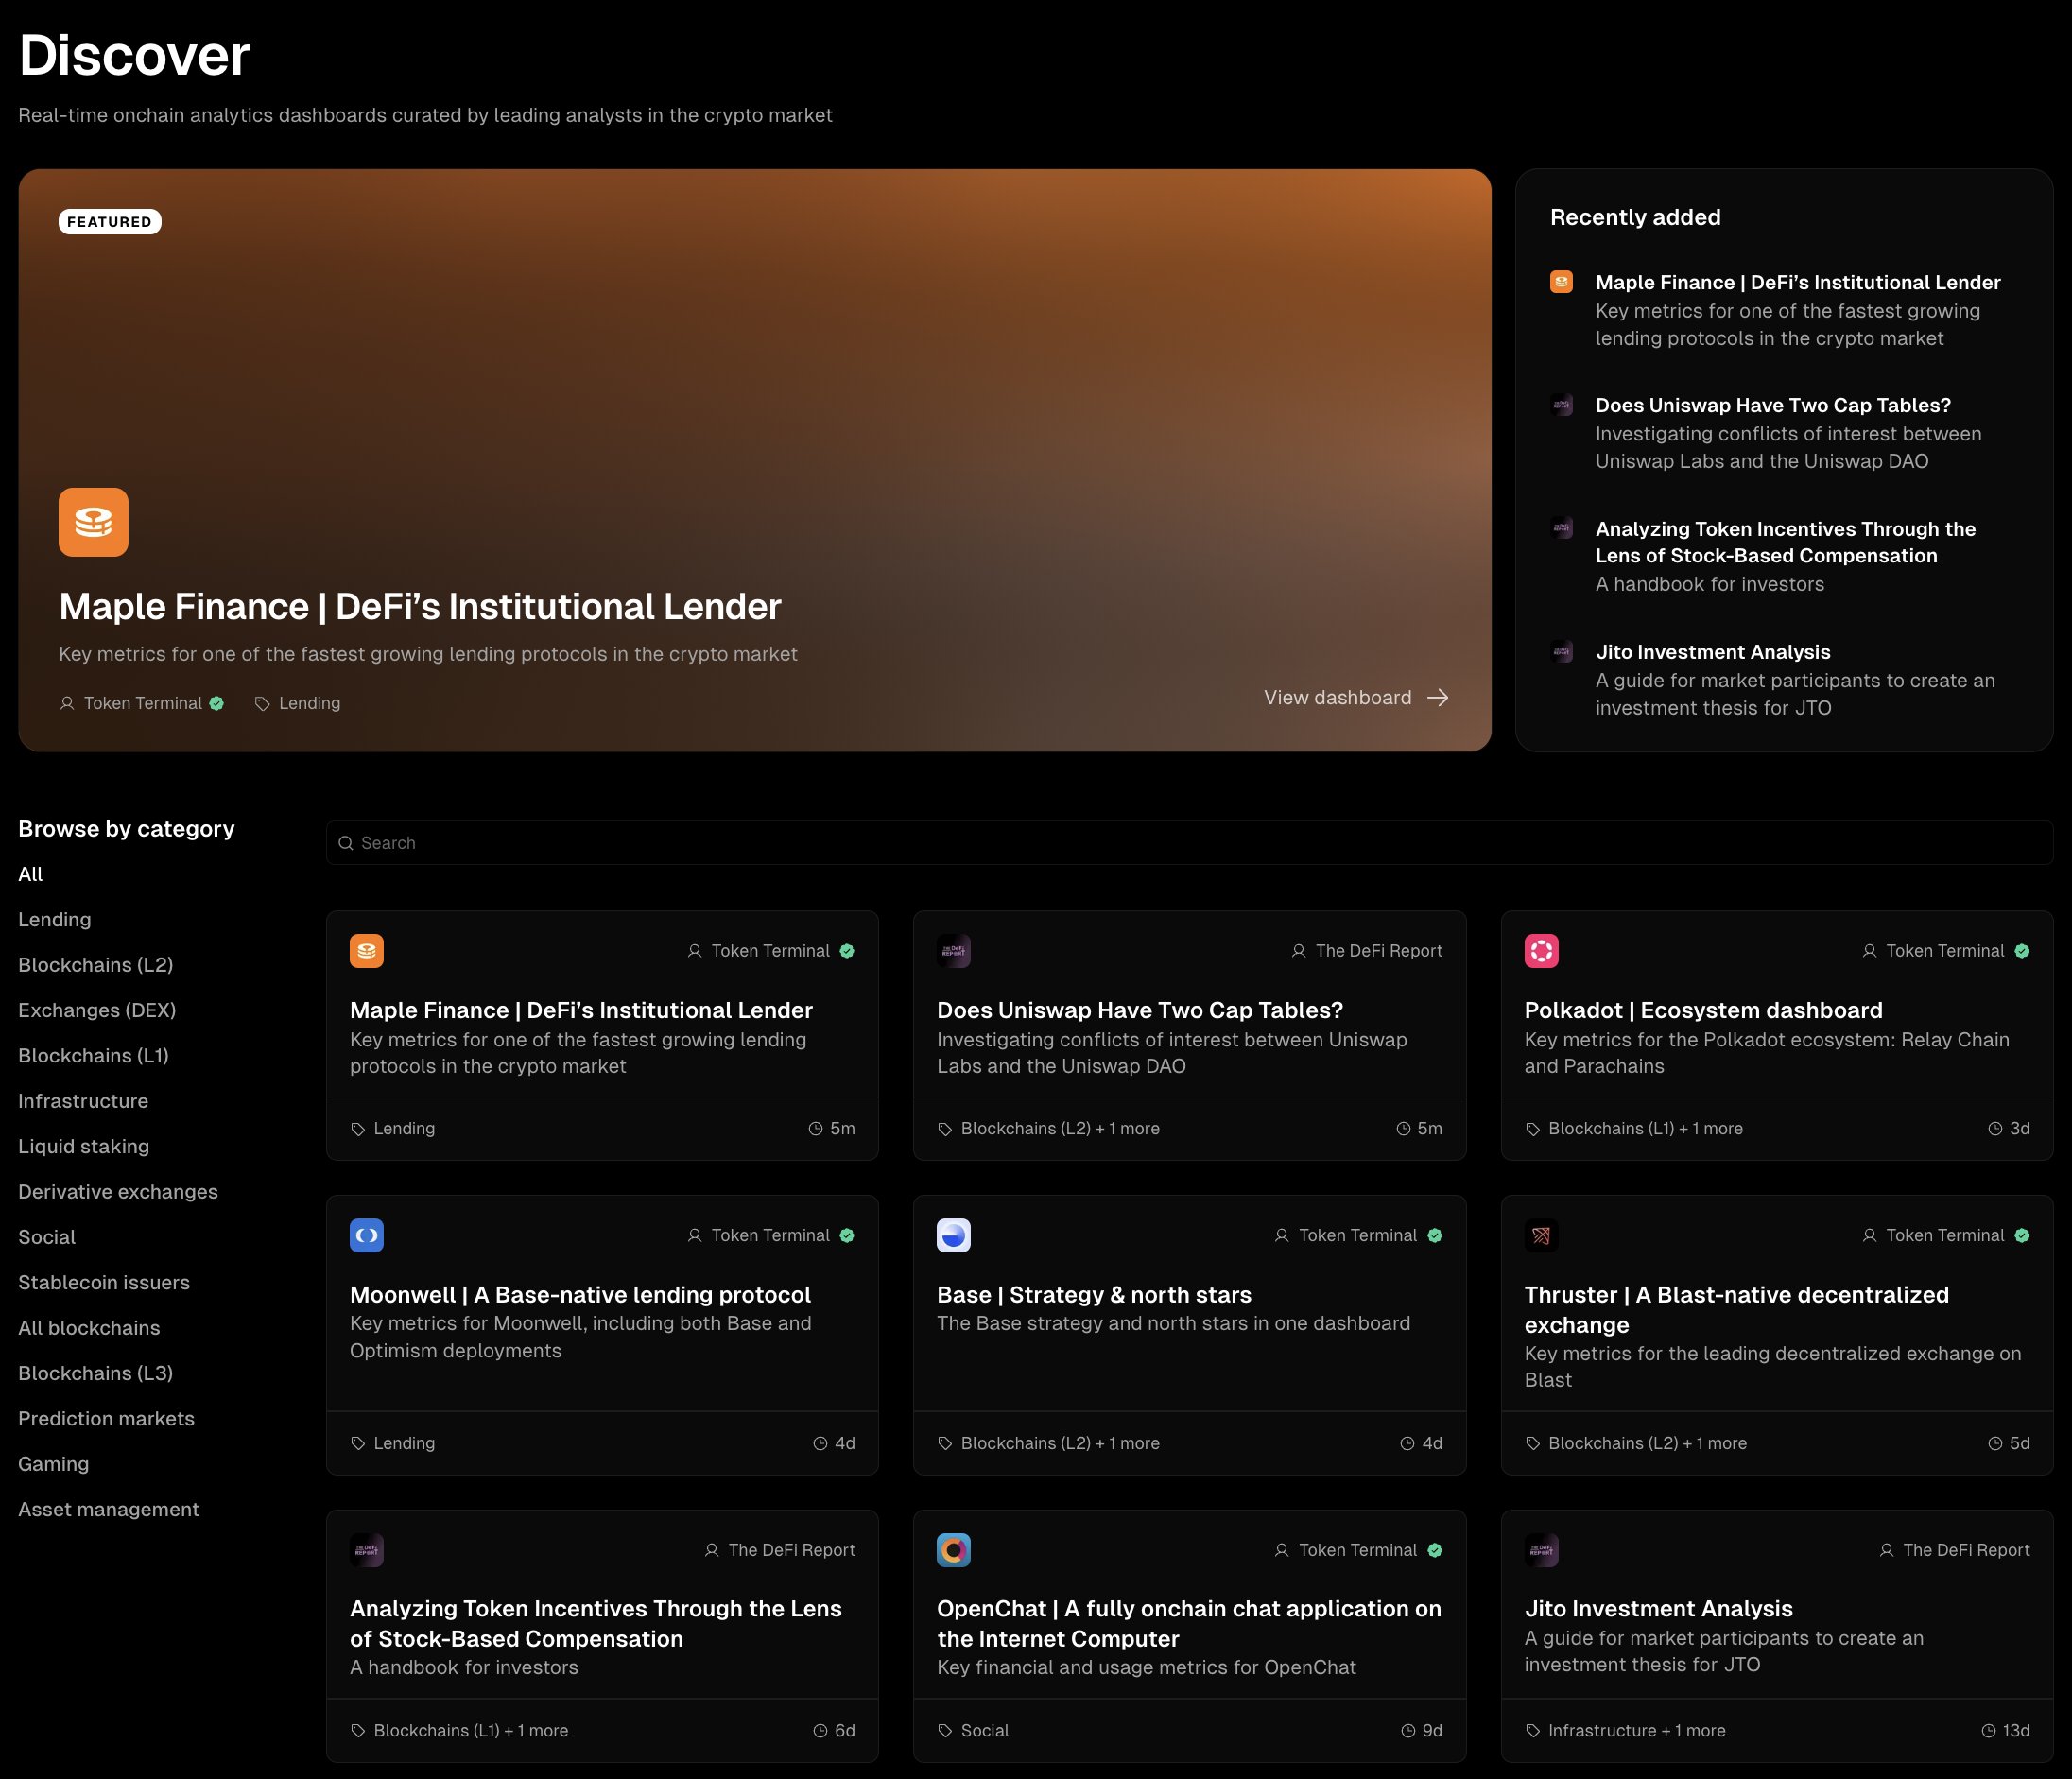Click the large orange Maple Finance featured icon
This screenshot has height=1779, width=2072.
(93, 522)
